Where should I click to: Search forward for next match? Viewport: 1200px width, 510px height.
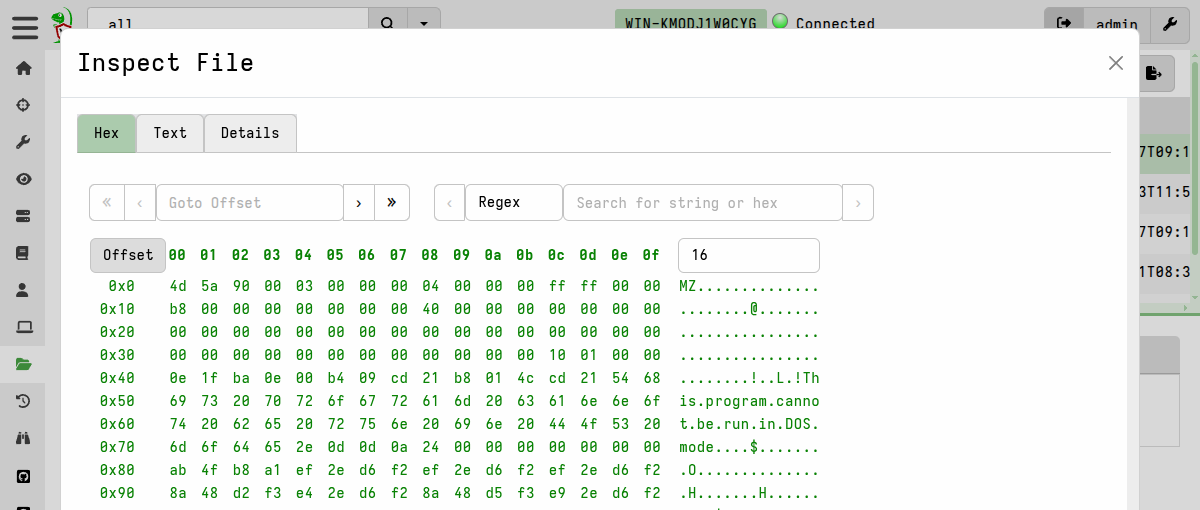pyautogui.click(x=858, y=202)
